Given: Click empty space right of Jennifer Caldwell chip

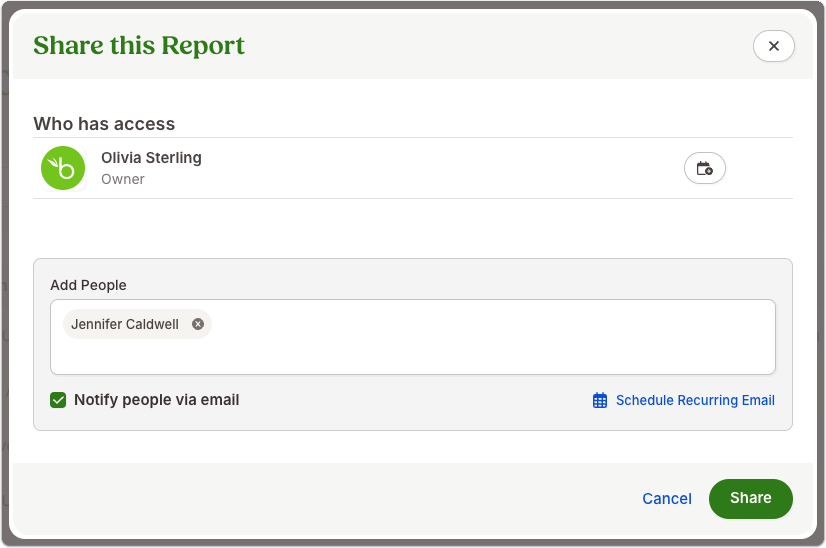Looking at the screenshot, I should click(x=490, y=324).
